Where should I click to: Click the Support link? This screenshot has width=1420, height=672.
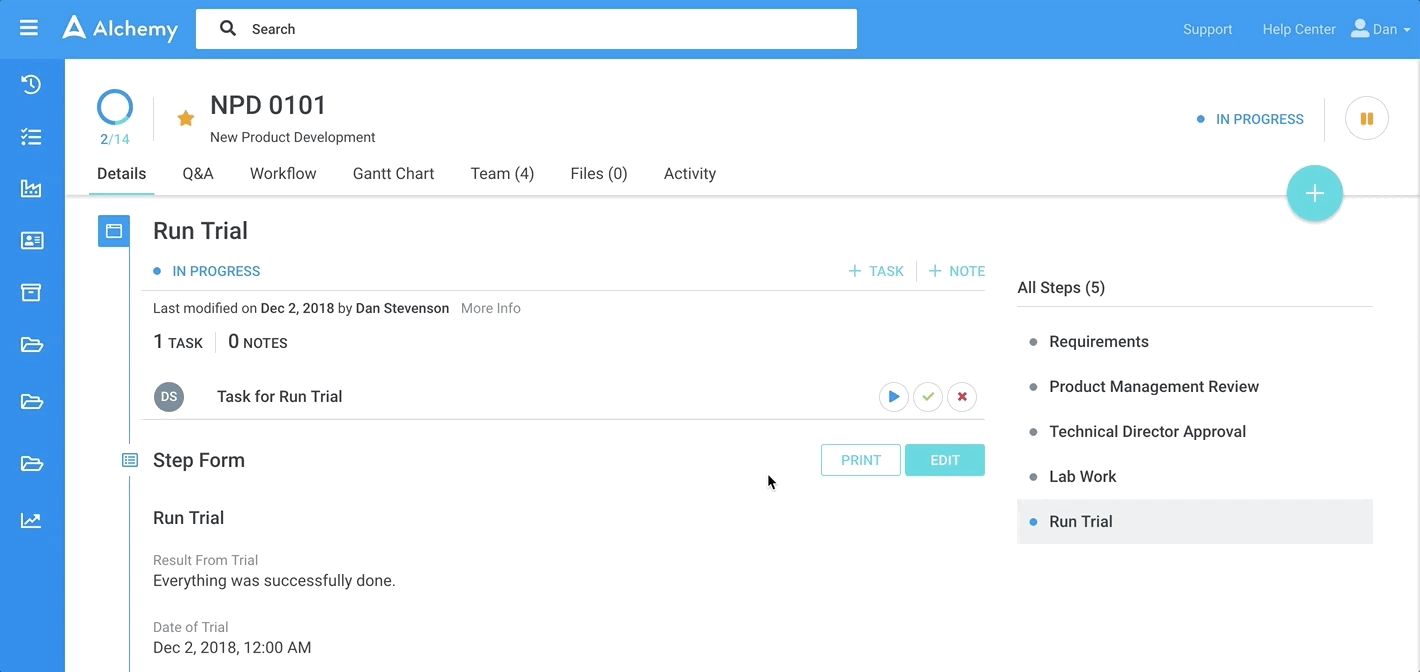(1207, 29)
